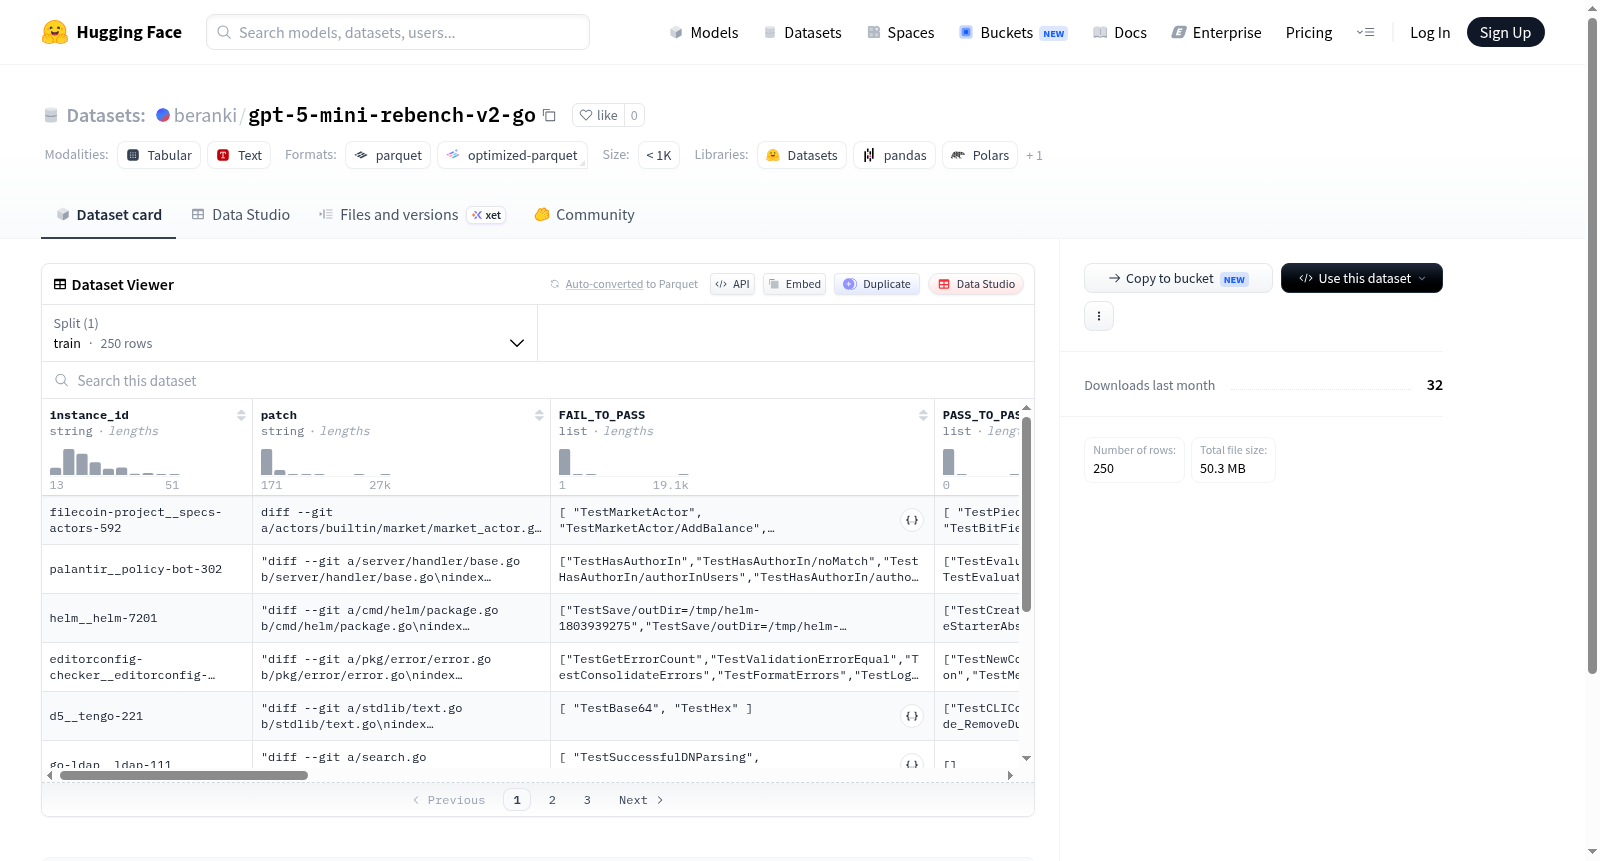Go to page 2 of the table
Screen dimensions: 1600x861
point(552,800)
